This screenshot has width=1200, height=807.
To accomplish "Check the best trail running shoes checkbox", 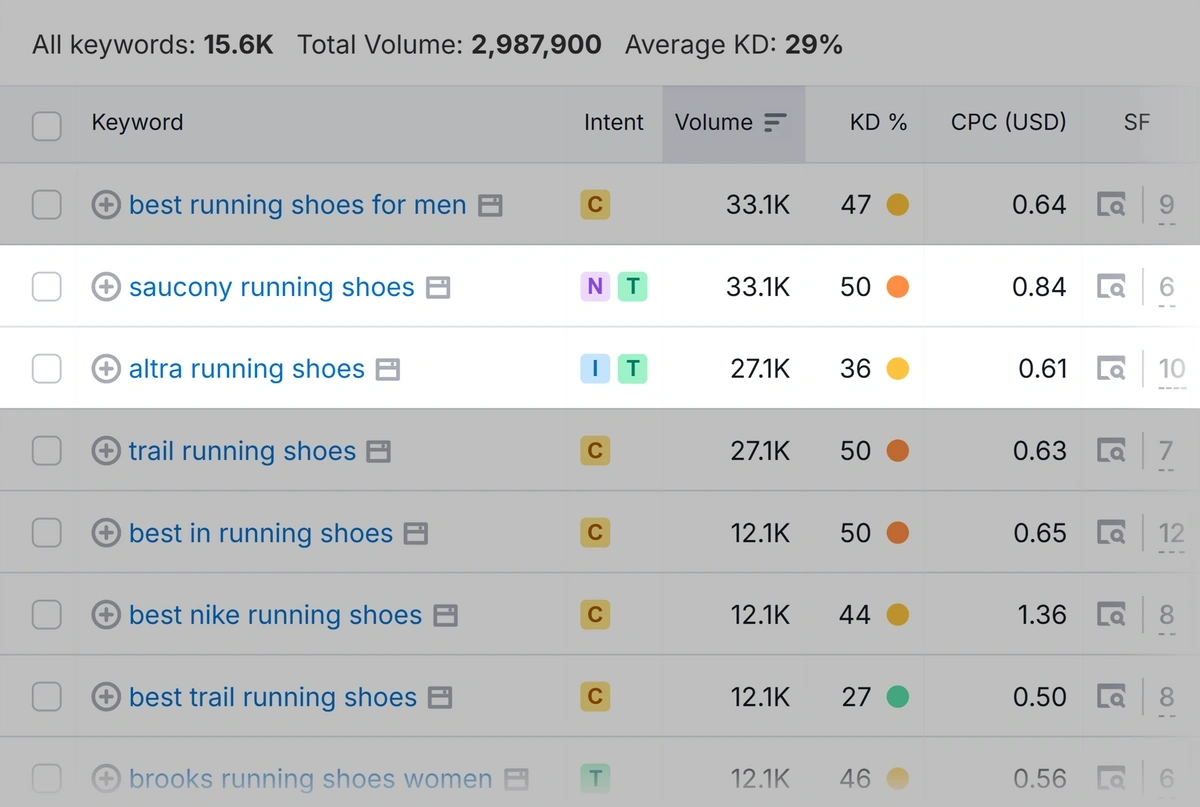I will (47, 697).
